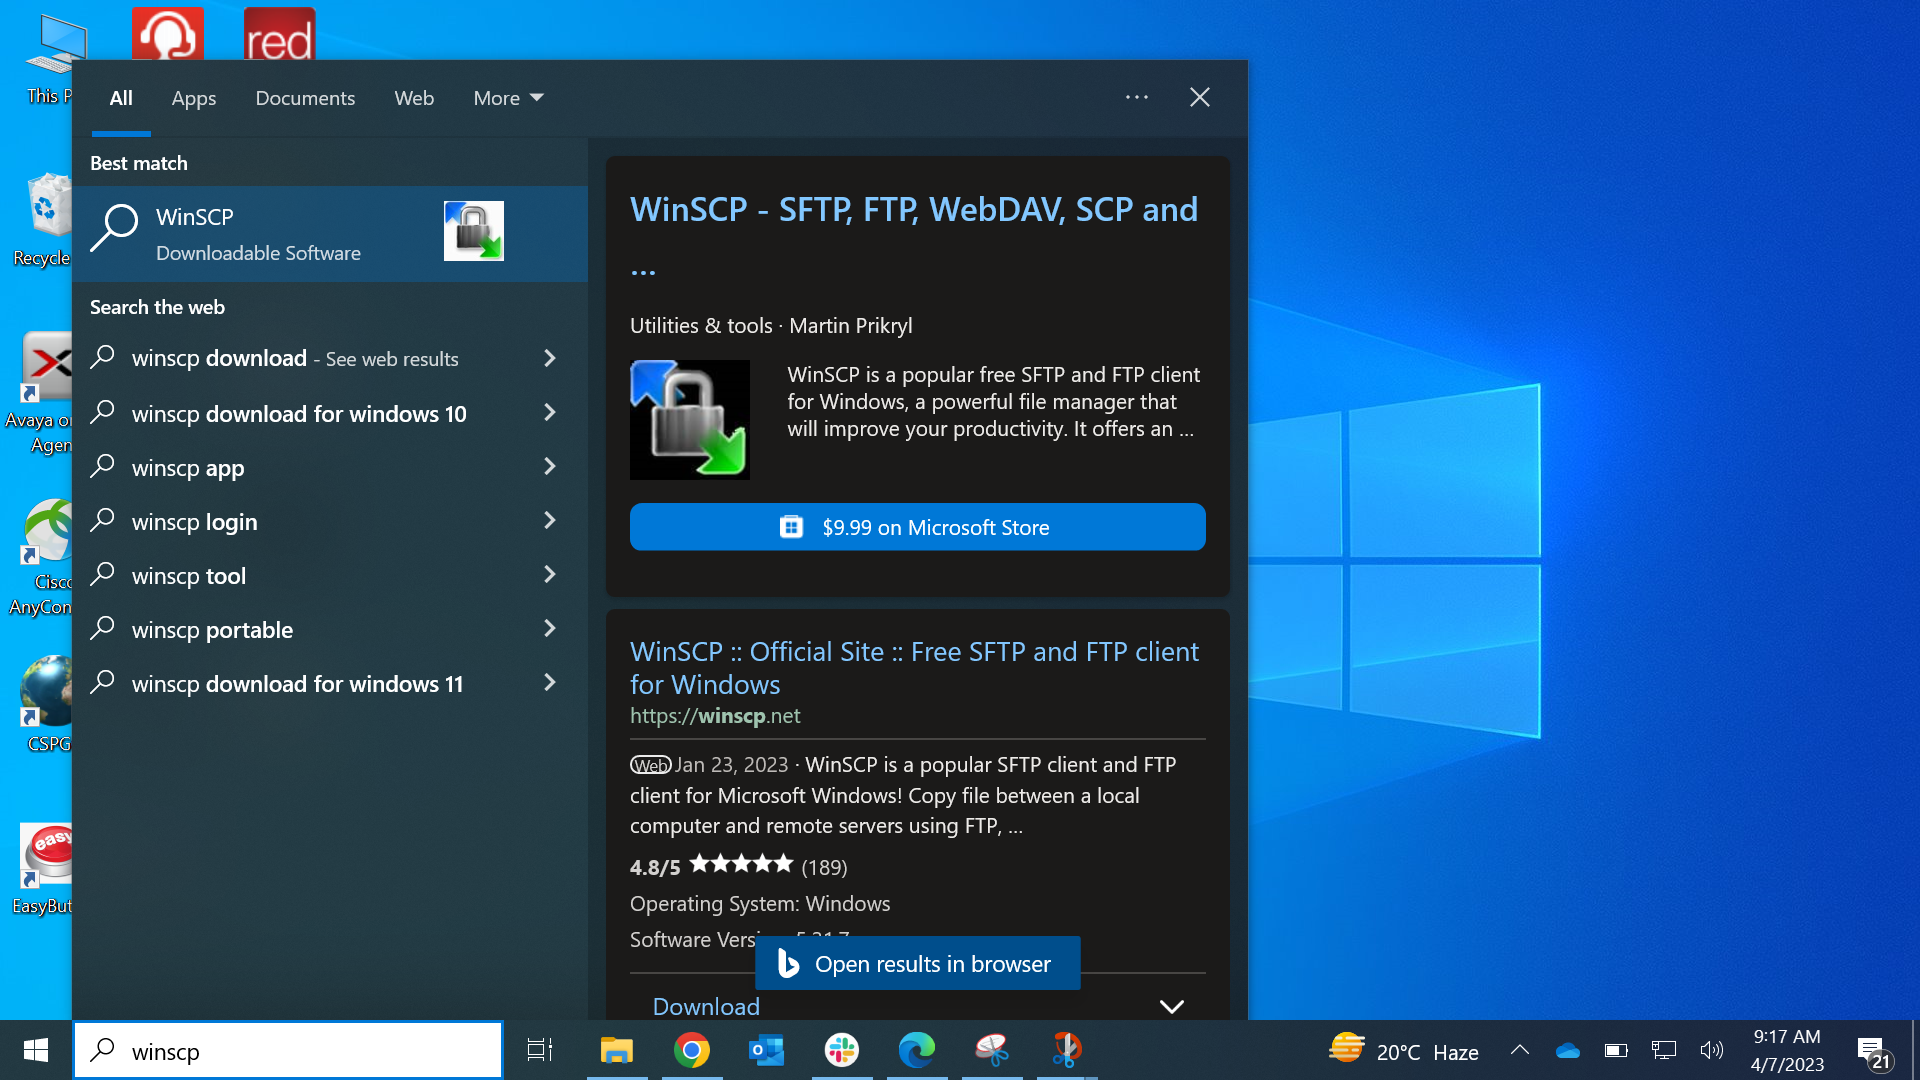Image resolution: width=1920 pixels, height=1080 pixels.
Task: Show hidden system tray icons
Action: point(1519,1050)
